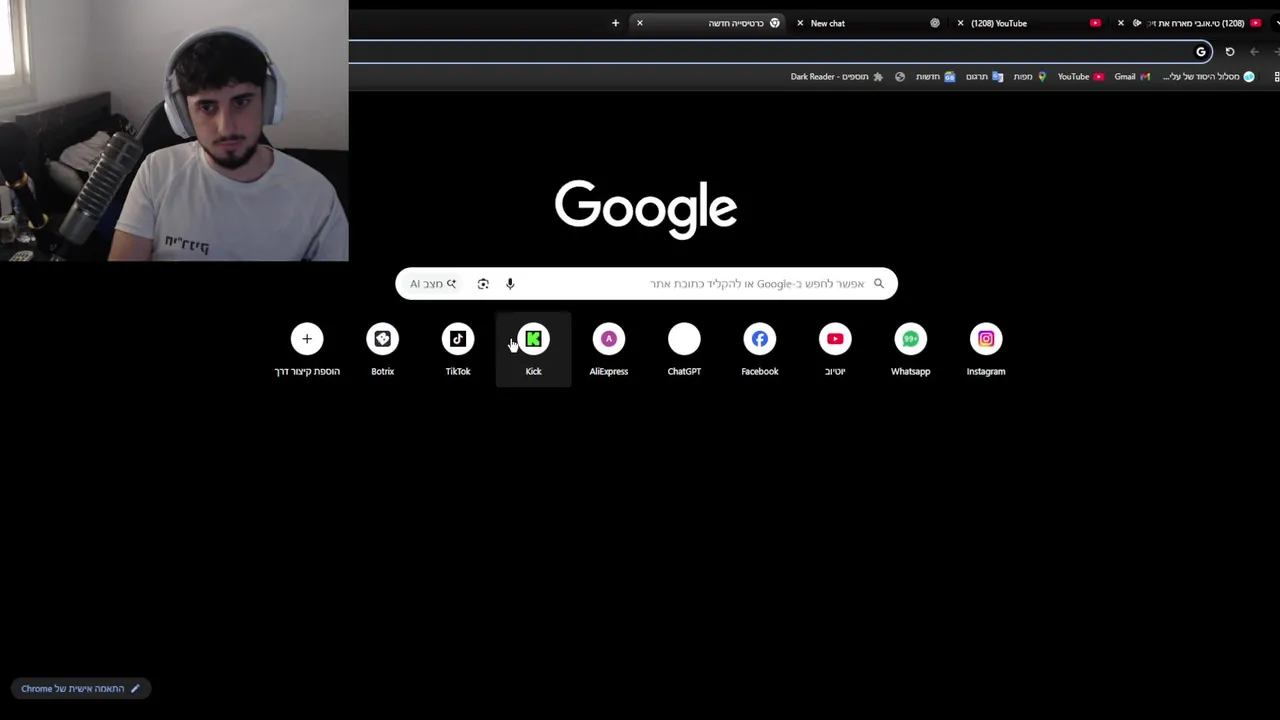Screen dimensions: 1280x720
Task: Open the מסלול היסוד bookmark
Action: point(1208,77)
